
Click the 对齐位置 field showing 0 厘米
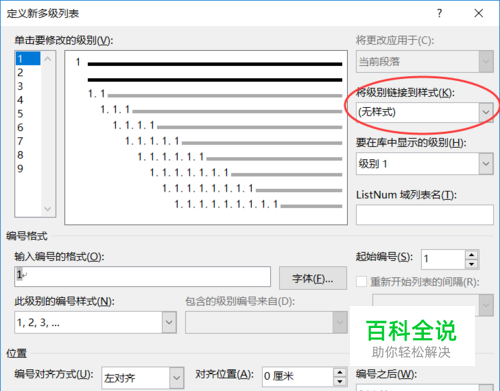[298, 377]
